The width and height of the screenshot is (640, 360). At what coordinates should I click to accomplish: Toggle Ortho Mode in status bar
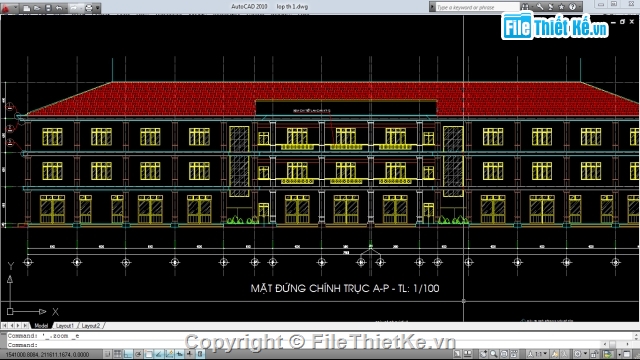[128, 354]
